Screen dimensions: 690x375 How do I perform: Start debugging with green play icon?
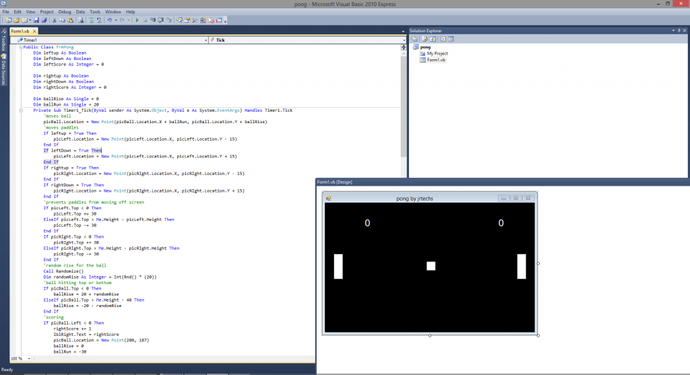click(137, 20)
